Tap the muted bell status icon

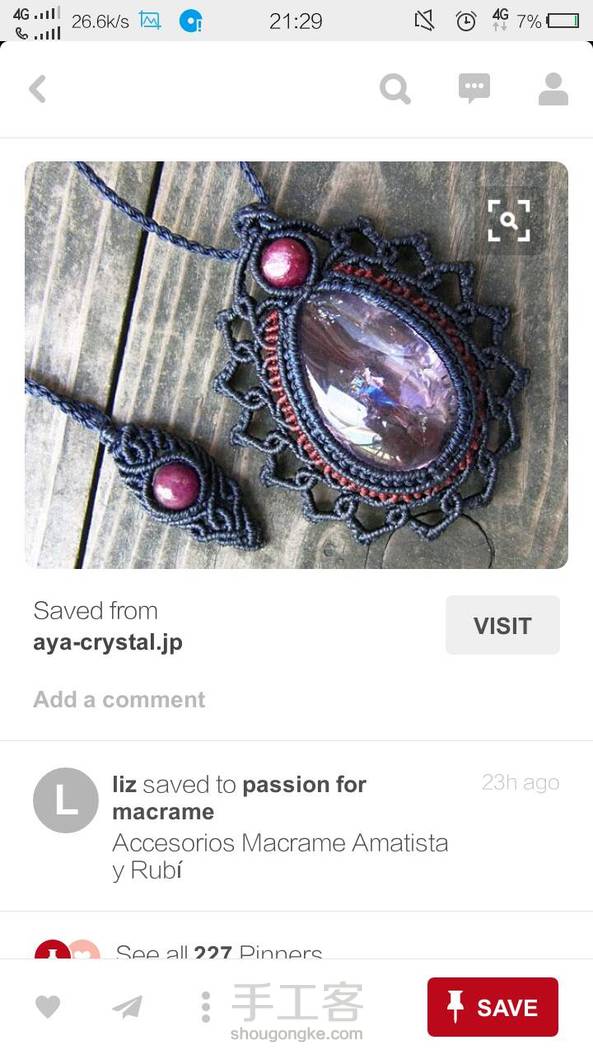pyautogui.click(x=424, y=21)
